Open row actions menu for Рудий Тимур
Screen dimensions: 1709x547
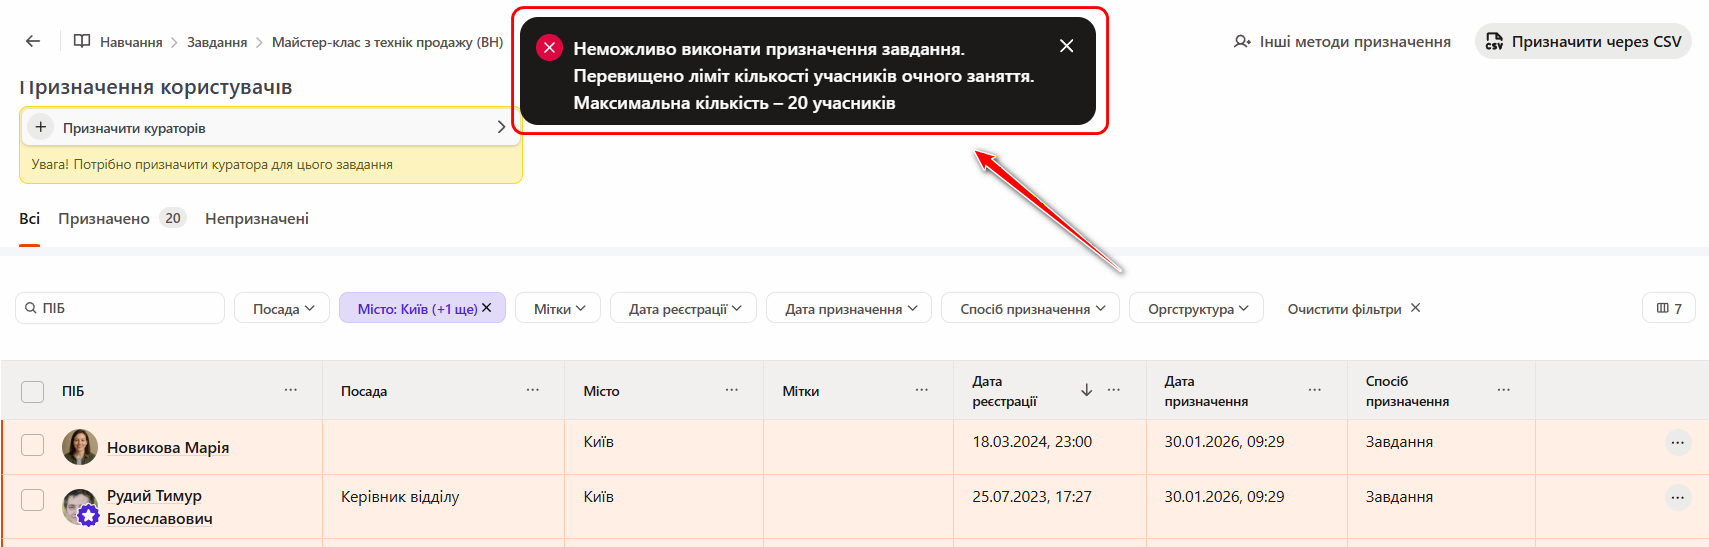coord(1677,497)
